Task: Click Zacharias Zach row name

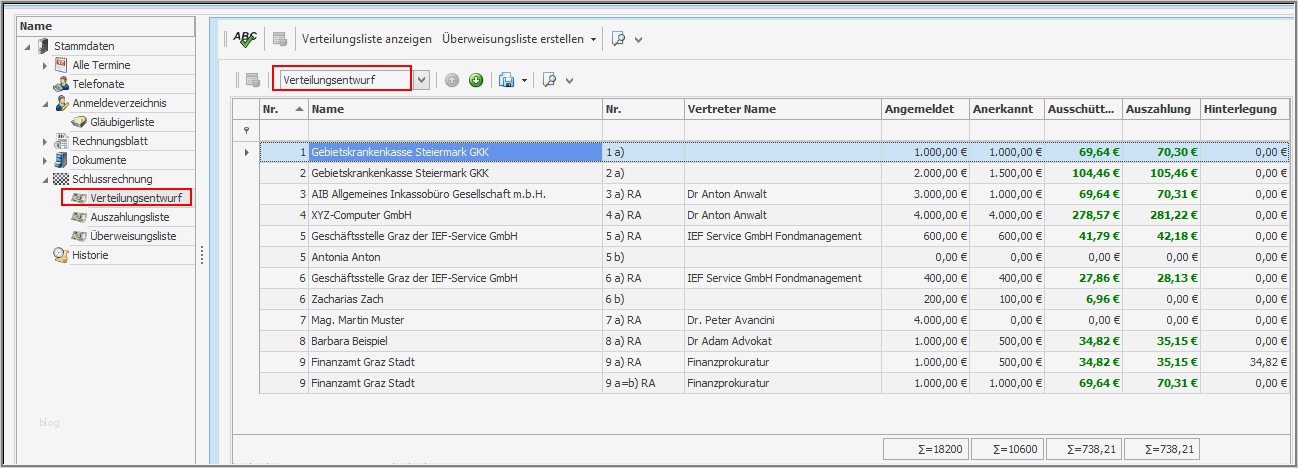Action: [x=347, y=299]
